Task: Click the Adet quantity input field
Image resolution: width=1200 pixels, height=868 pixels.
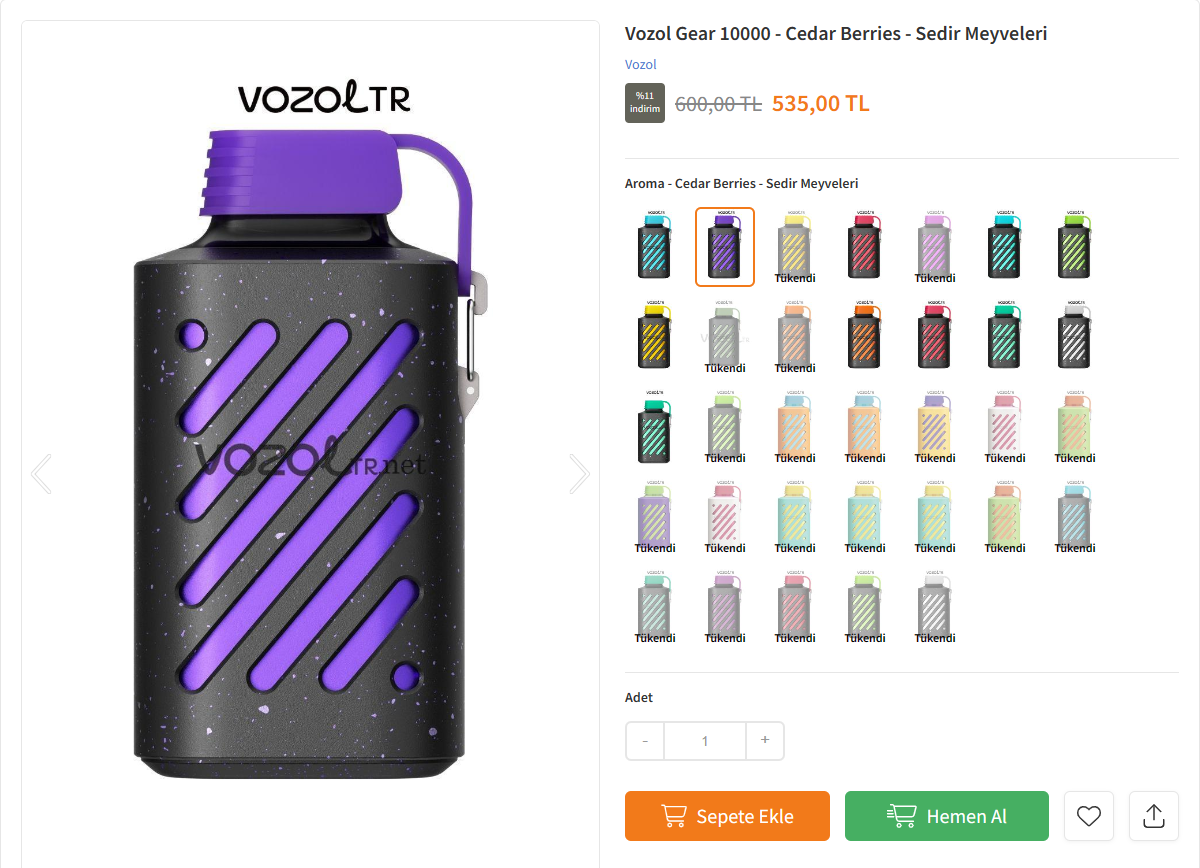Action: pyautogui.click(x=705, y=741)
